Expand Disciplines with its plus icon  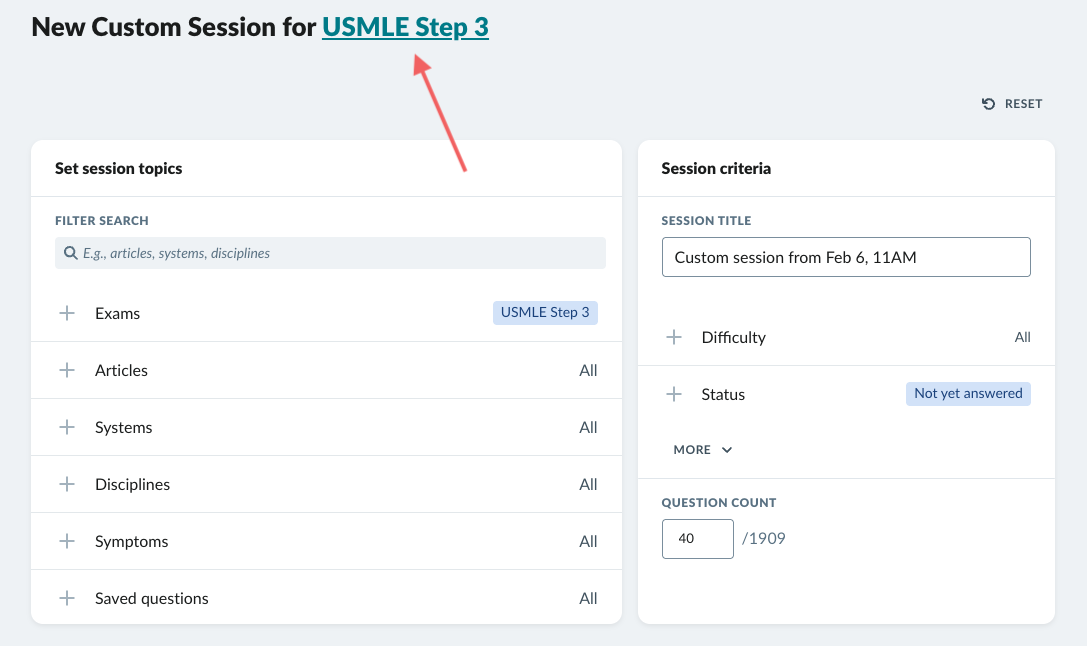tap(67, 484)
